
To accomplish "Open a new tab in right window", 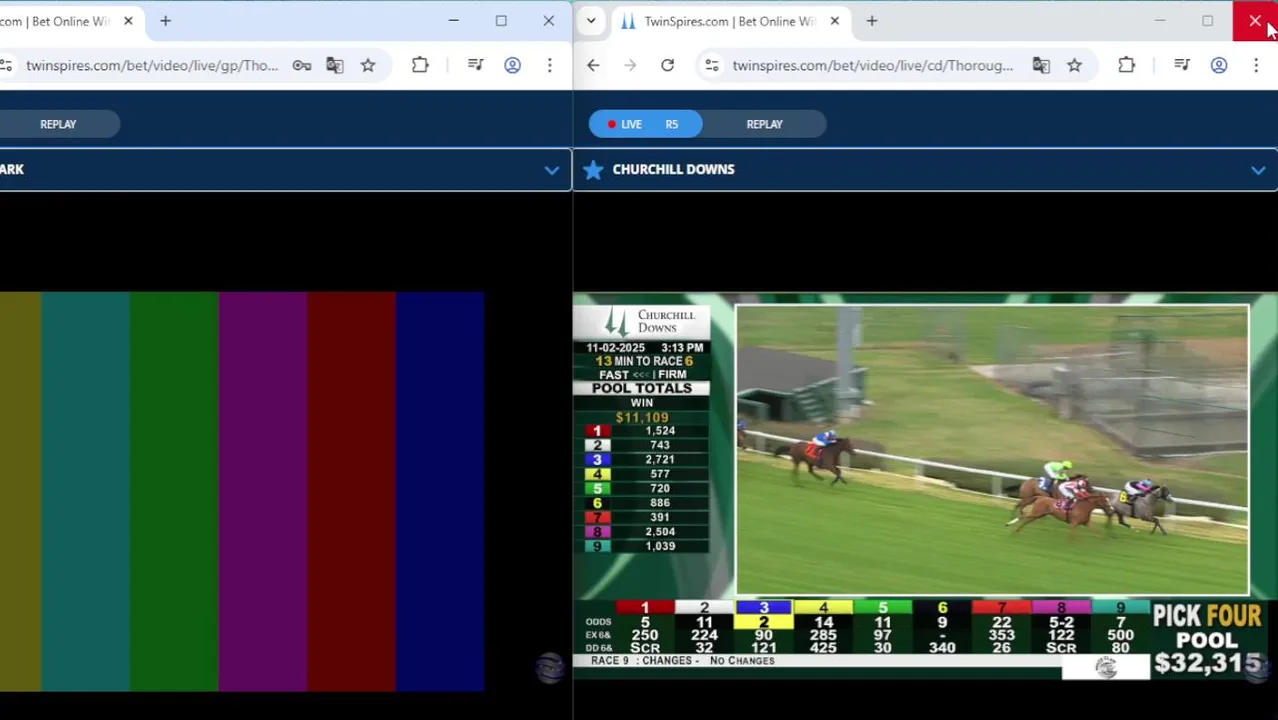I will (872, 21).
